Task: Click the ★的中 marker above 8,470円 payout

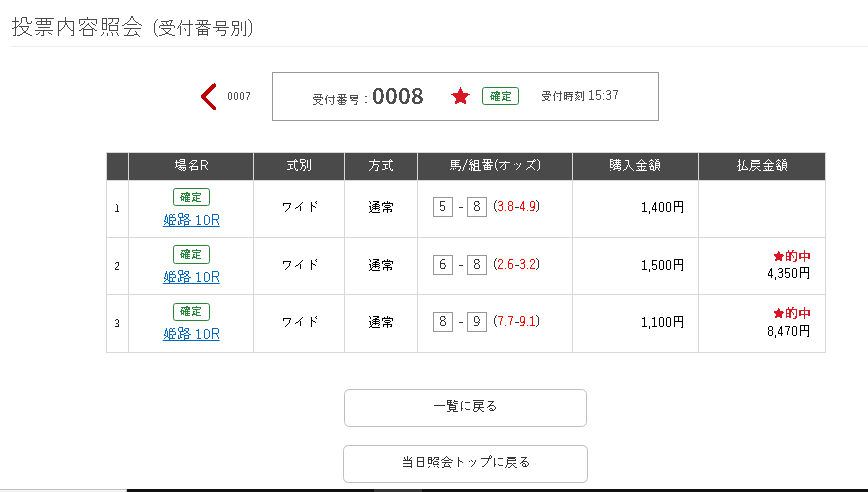Action: 792,313
